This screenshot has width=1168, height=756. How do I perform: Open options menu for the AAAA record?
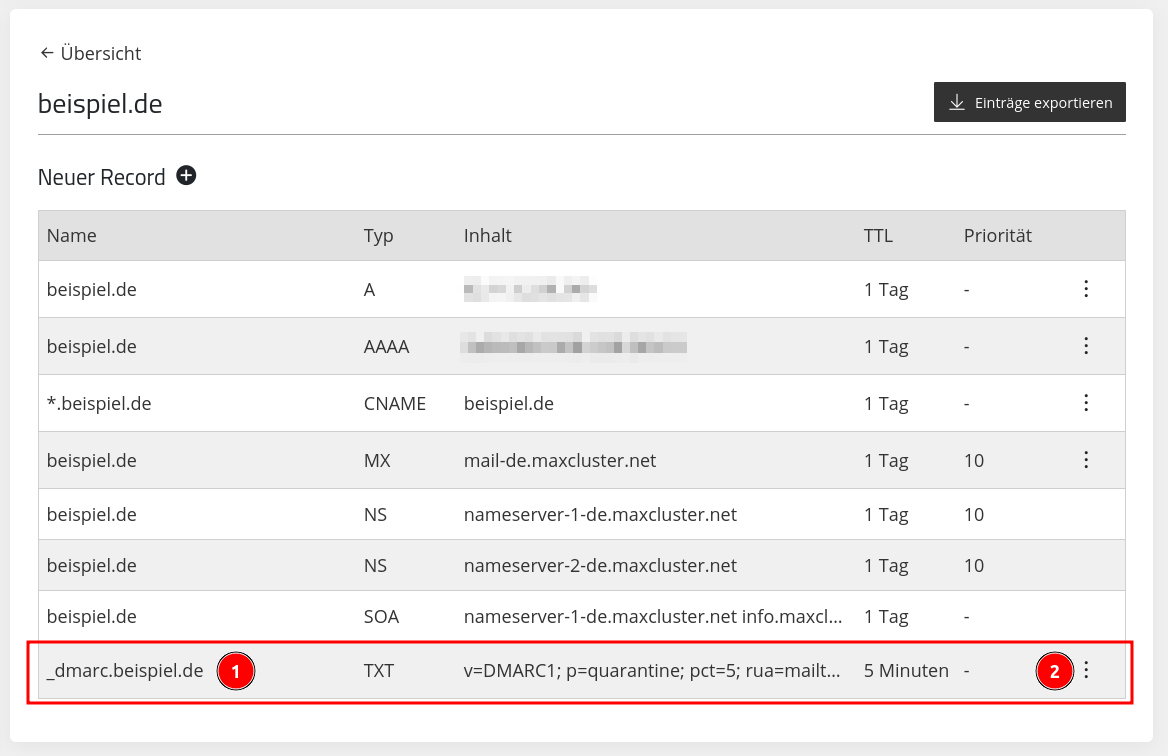click(1086, 346)
